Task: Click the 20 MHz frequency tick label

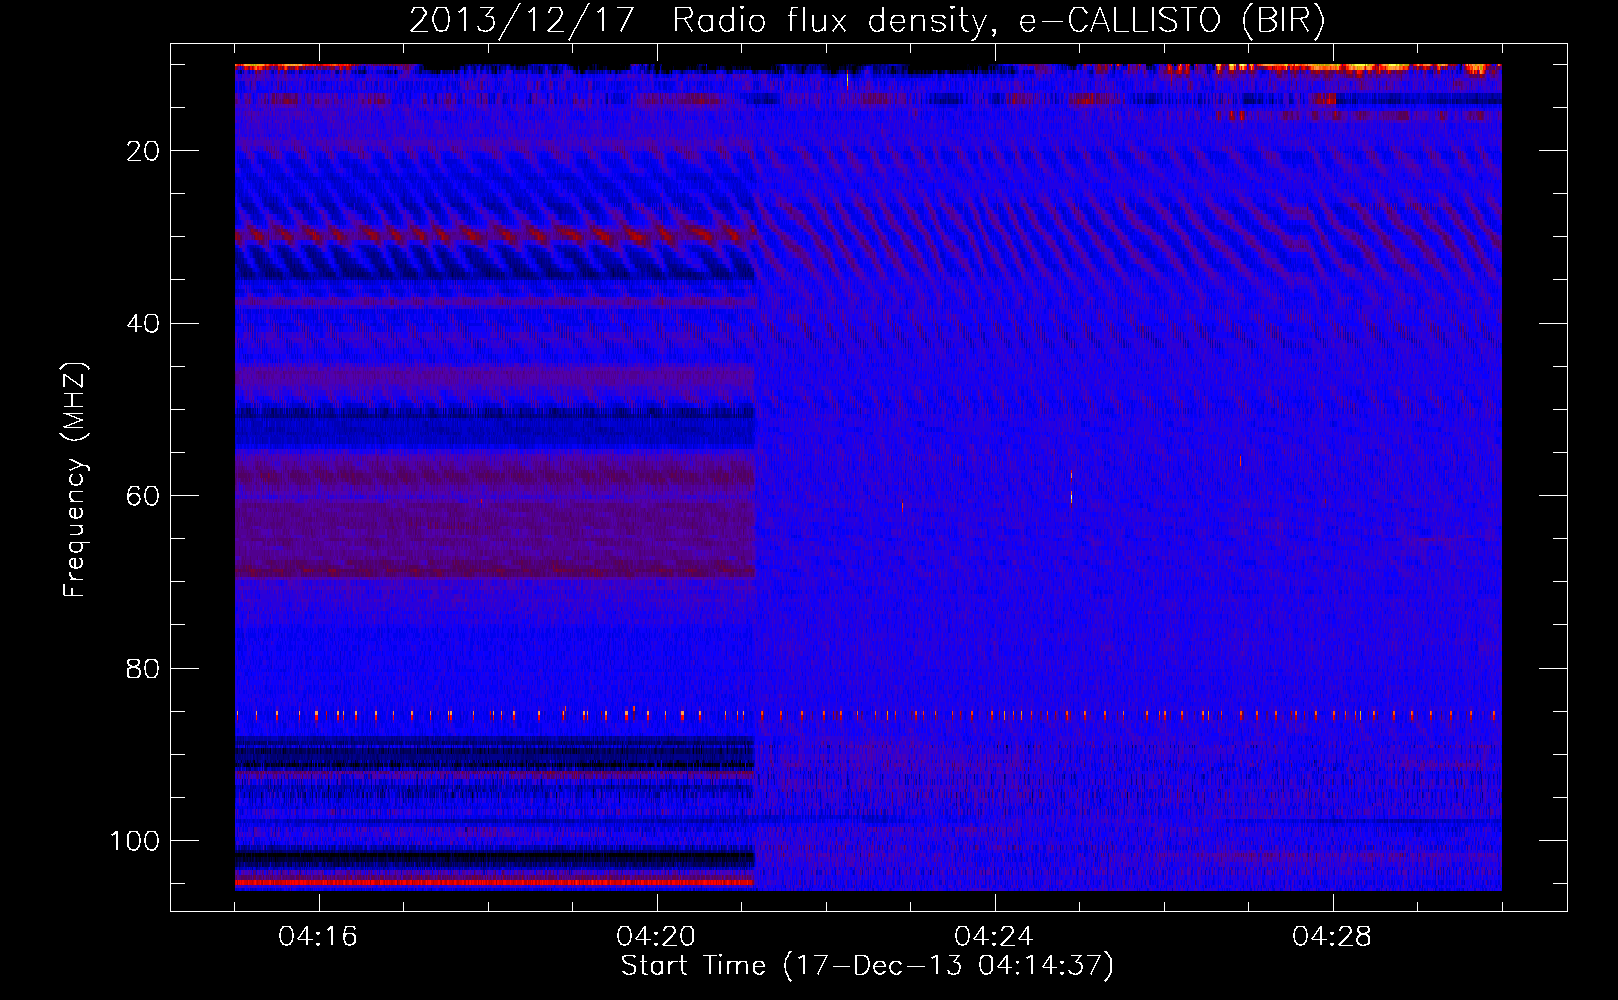Action: (x=143, y=151)
